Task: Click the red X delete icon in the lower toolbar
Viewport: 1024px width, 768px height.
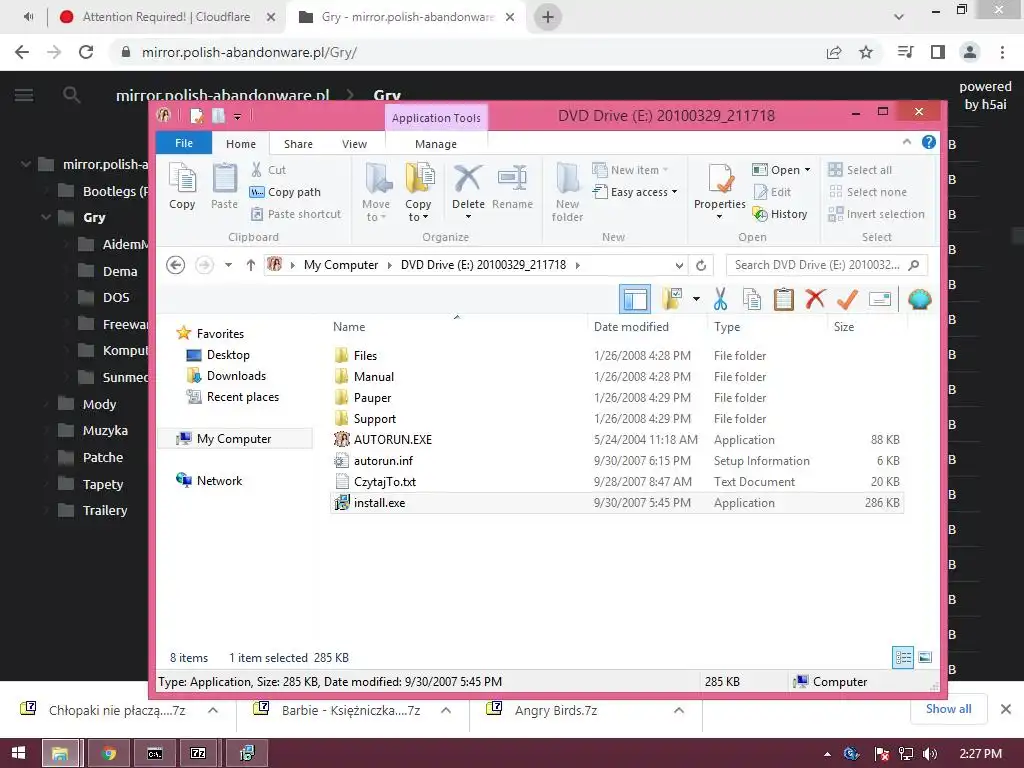Action: (815, 299)
